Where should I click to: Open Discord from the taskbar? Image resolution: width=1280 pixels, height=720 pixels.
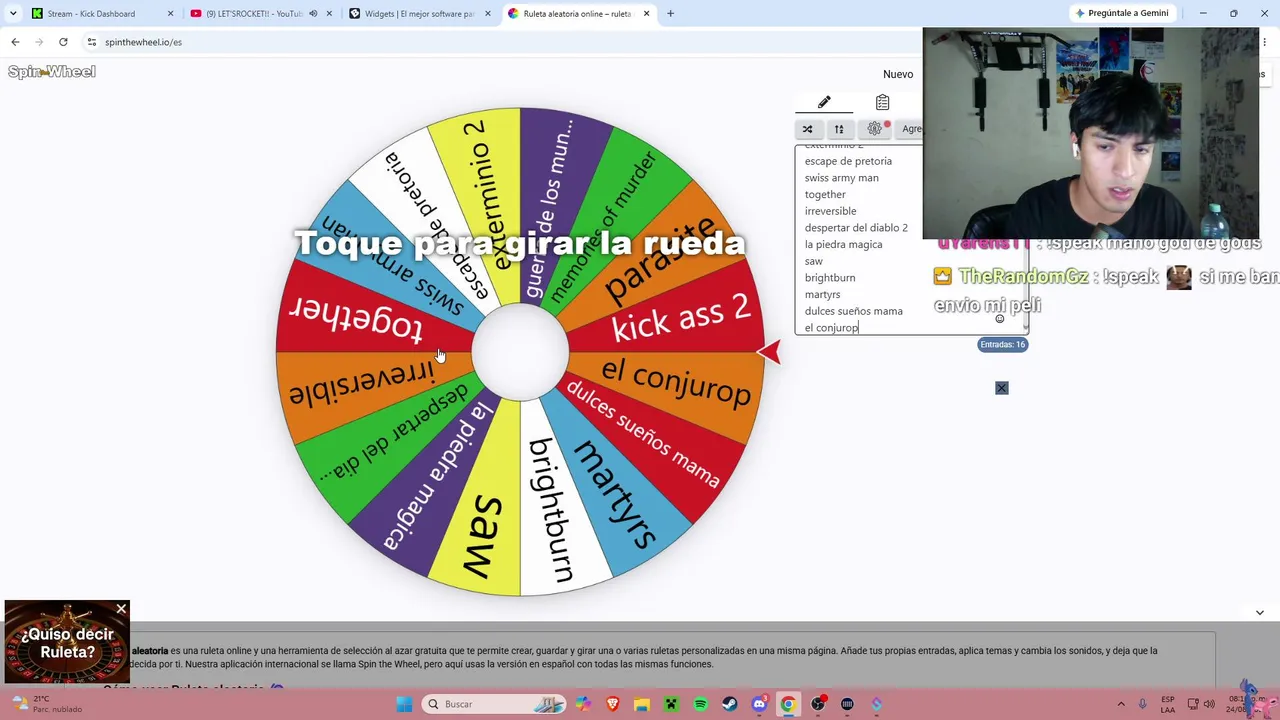tap(759, 704)
